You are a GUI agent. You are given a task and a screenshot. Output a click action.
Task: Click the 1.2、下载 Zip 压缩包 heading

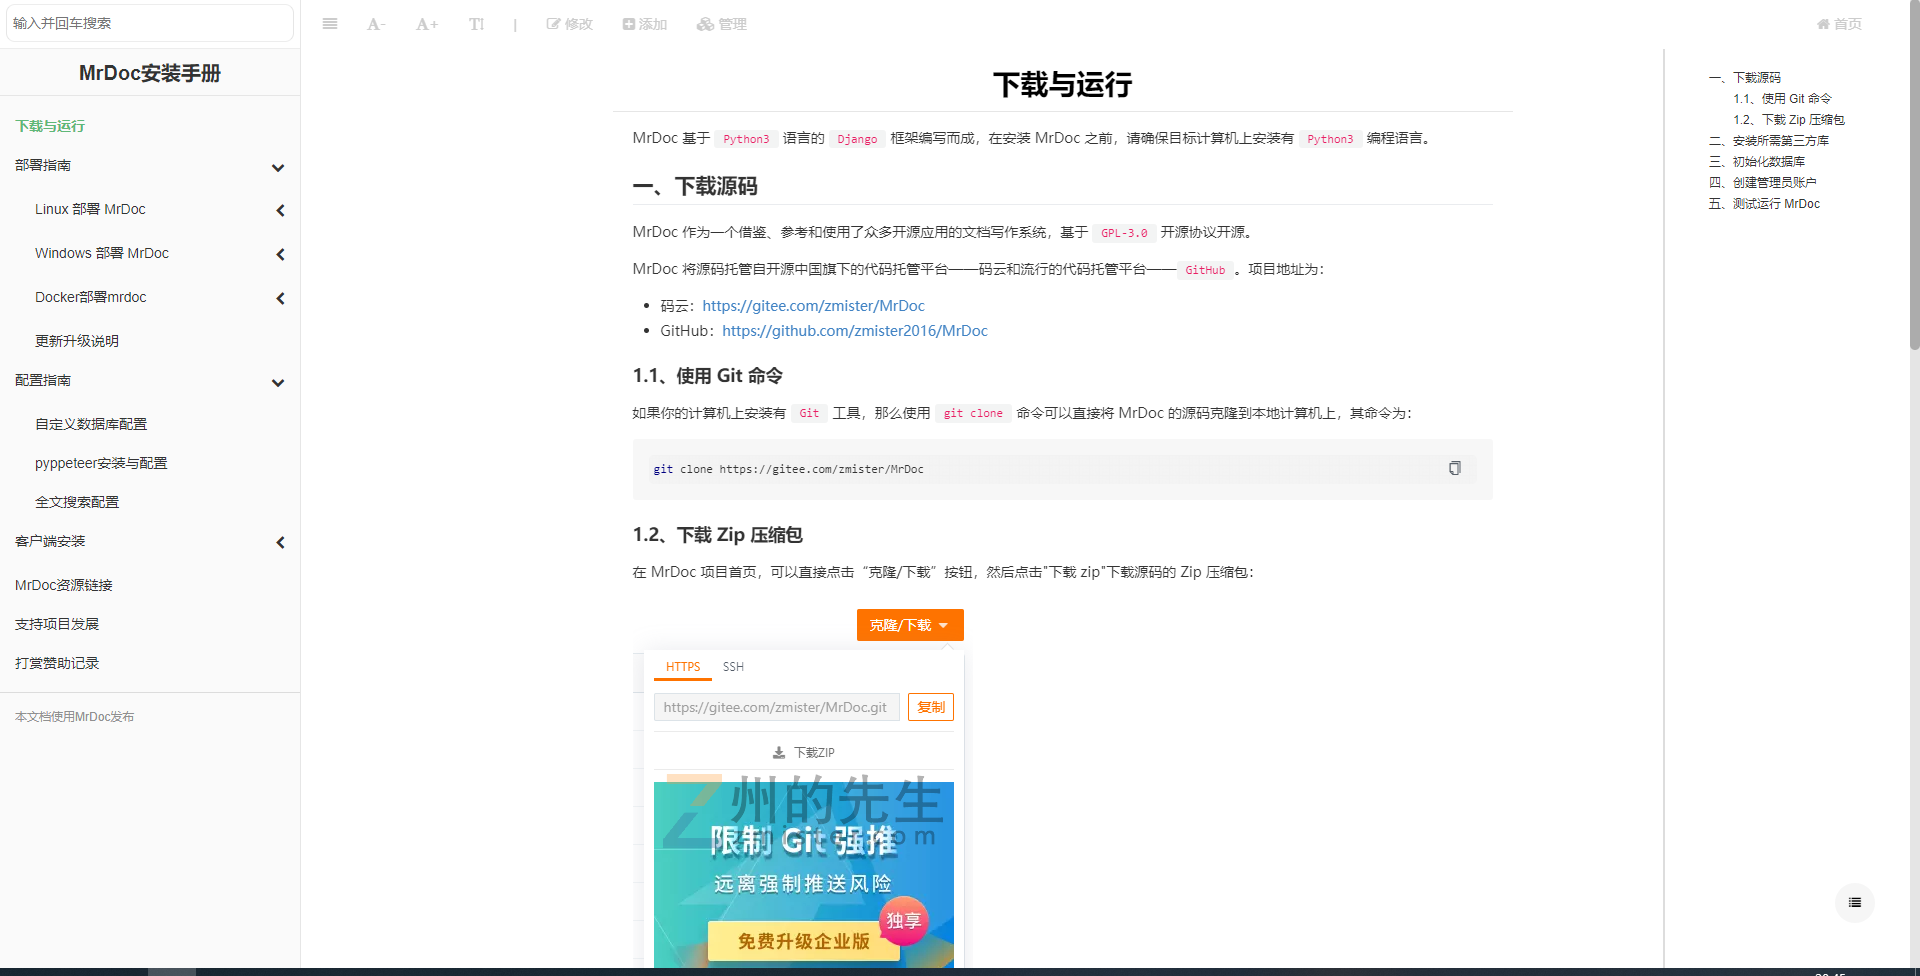717,535
